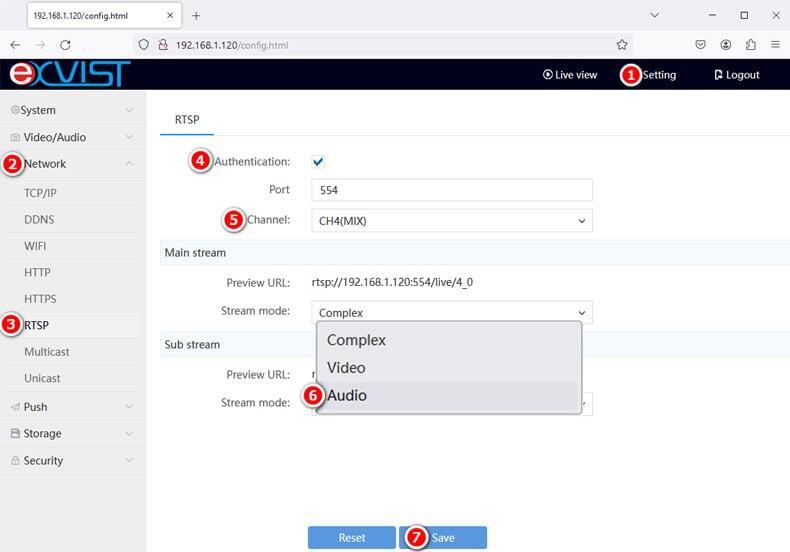Open the Save to Pocket icon
Screen dimensions: 790x552
click(x=700, y=45)
